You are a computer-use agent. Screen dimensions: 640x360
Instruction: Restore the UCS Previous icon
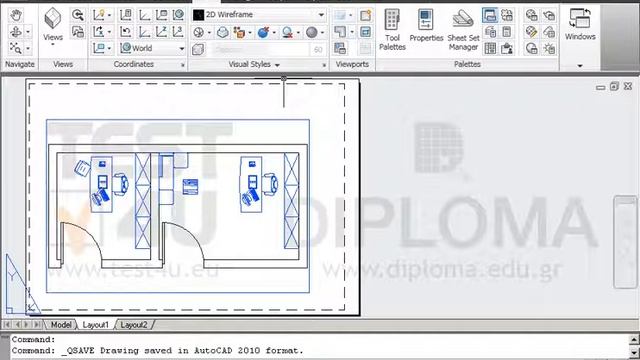click(126, 31)
